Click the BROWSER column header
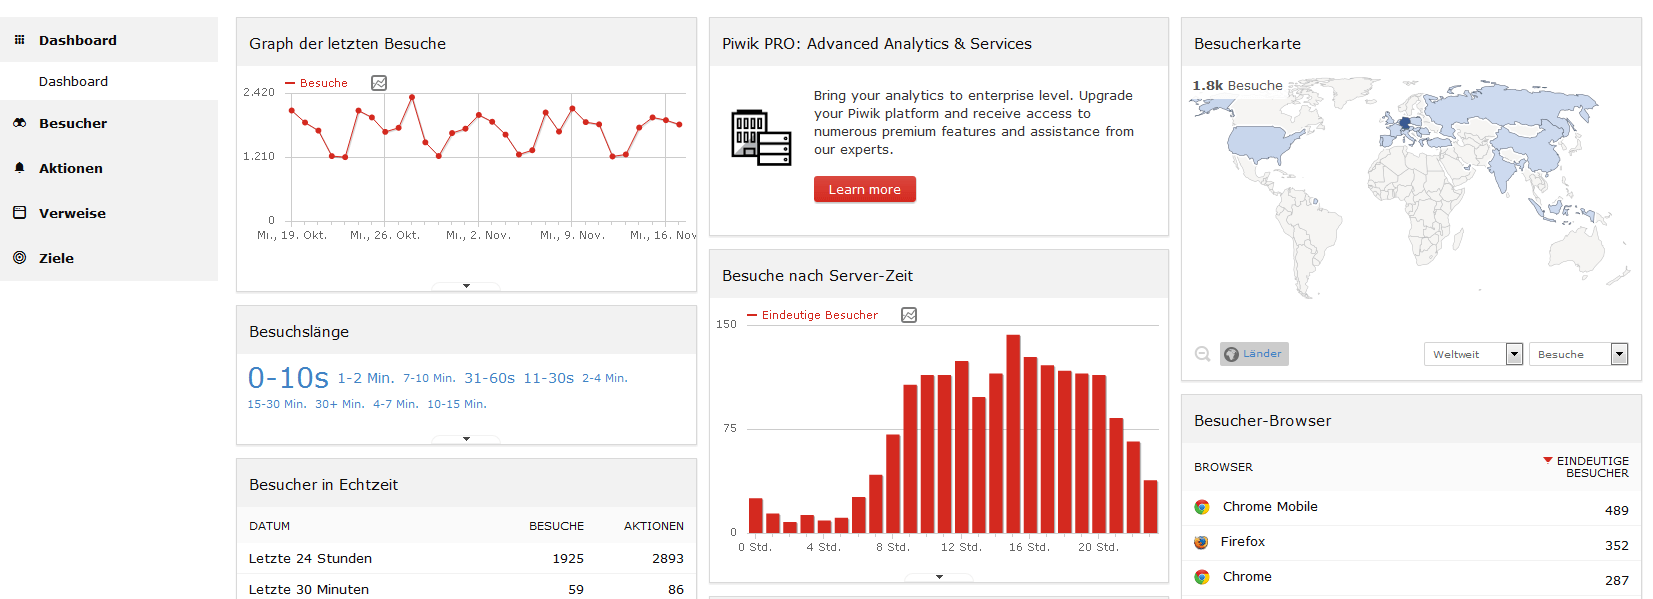Screen dimensions: 1653x599 point(1223,467)
